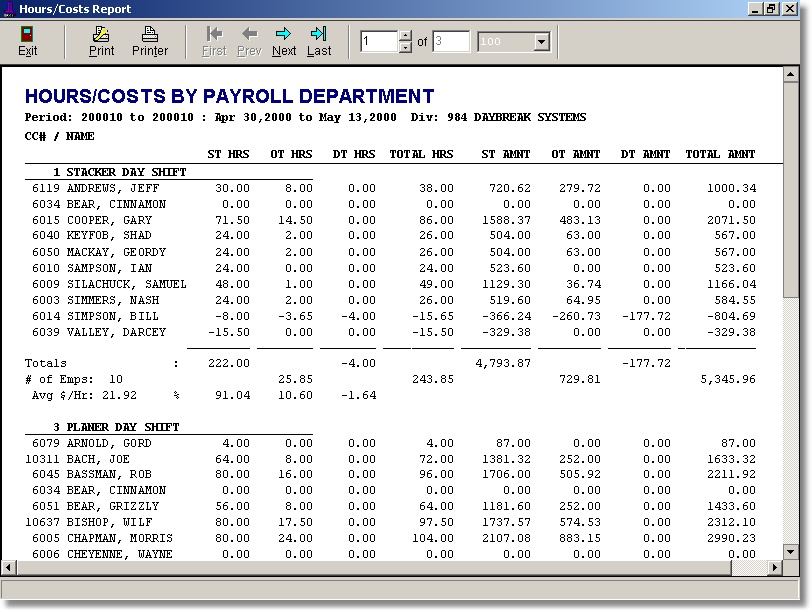This screenshot has height=612, width=812.
Task: Click the vertical scrollbar thumb
Action: click(791, 190)
